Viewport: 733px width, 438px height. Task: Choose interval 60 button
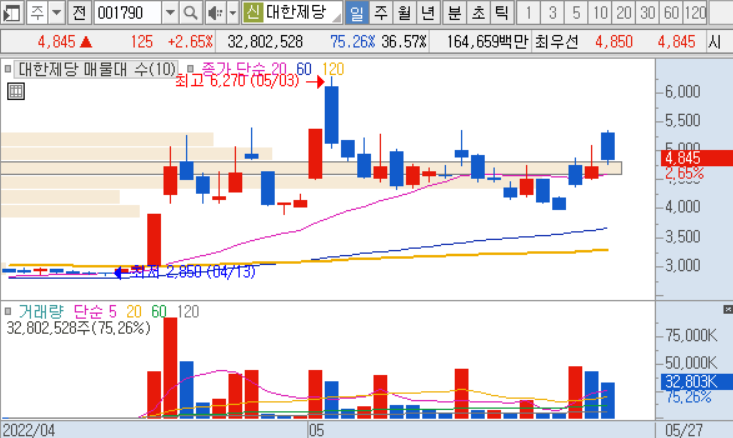point(671,13)
